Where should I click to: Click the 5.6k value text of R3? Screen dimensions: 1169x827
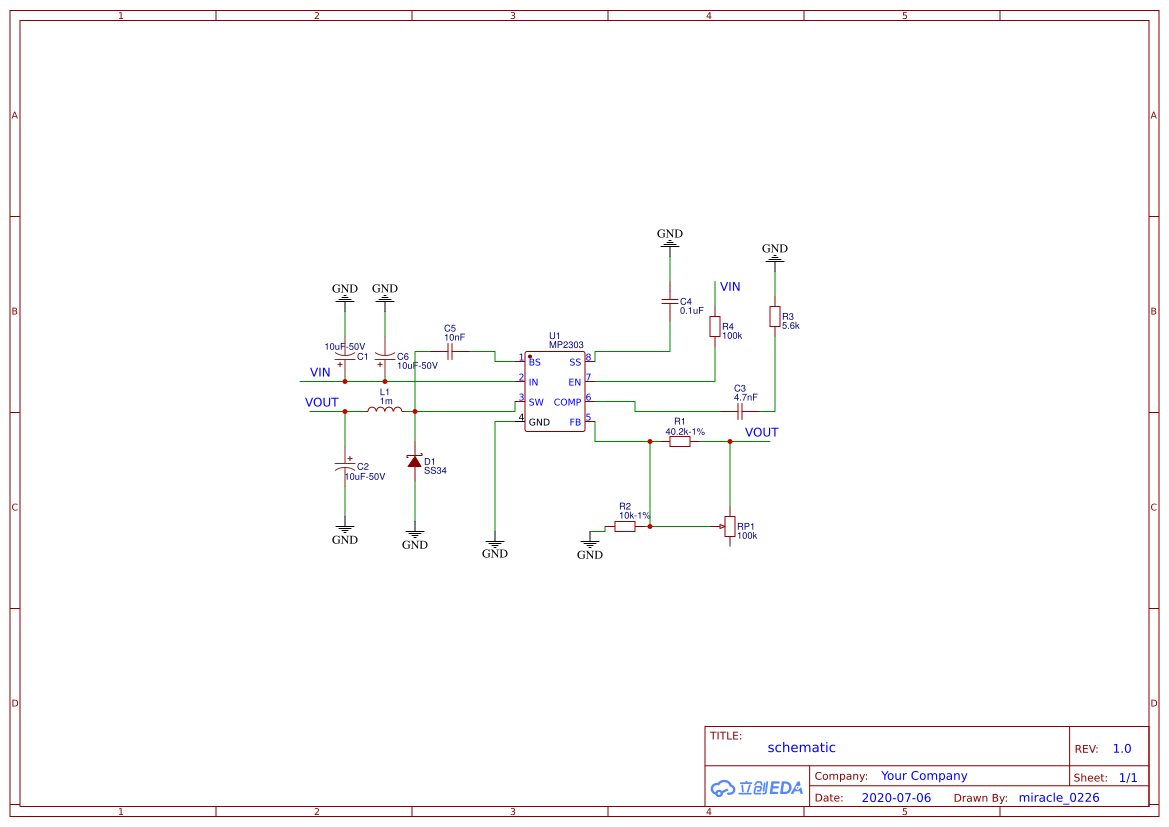790,326
